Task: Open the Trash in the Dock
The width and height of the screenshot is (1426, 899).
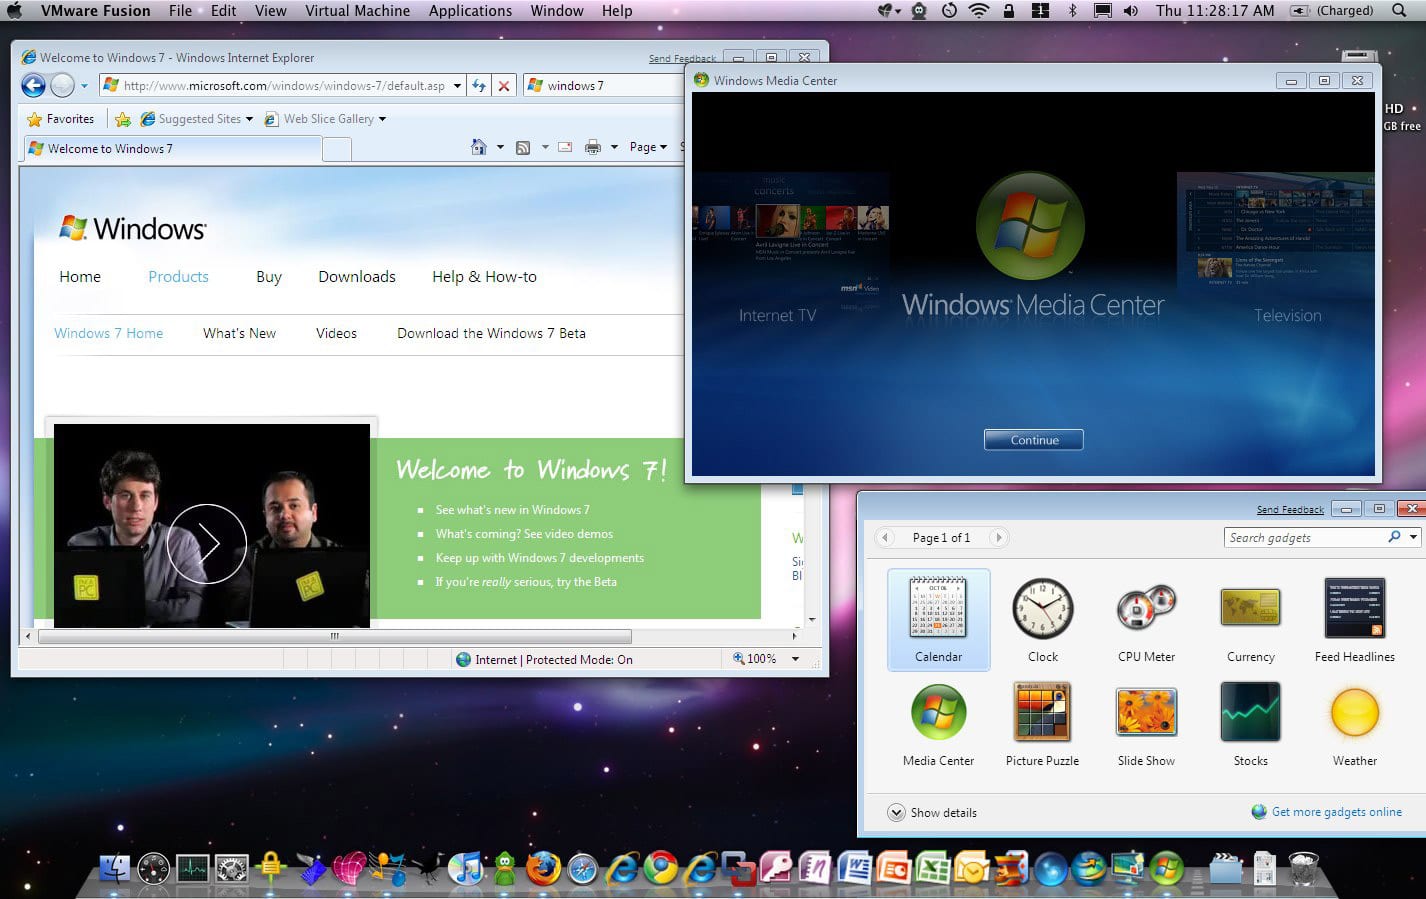Action: pos(1303,867)
